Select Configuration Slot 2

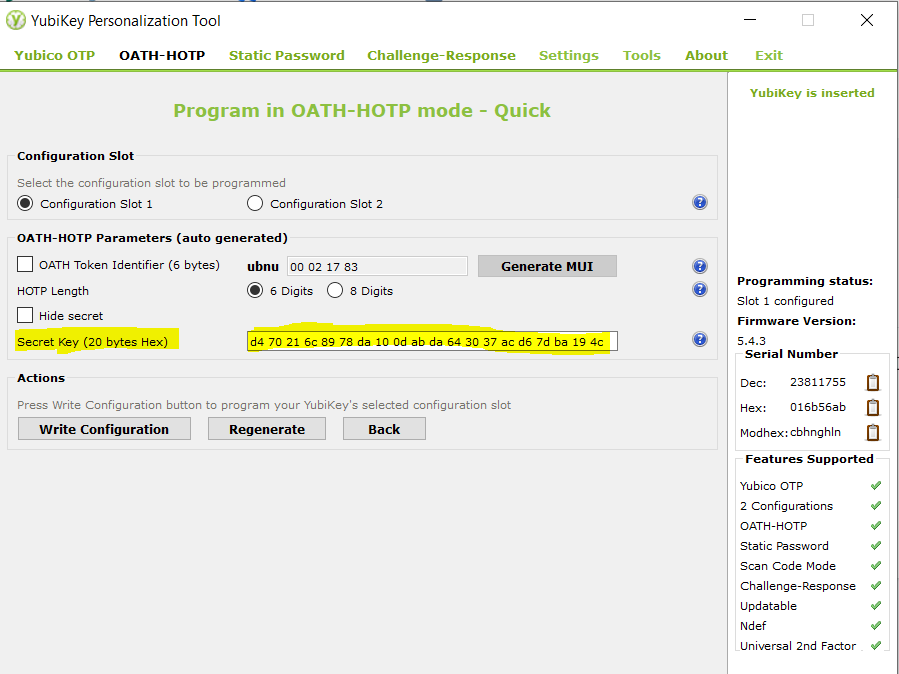[253, 203]
